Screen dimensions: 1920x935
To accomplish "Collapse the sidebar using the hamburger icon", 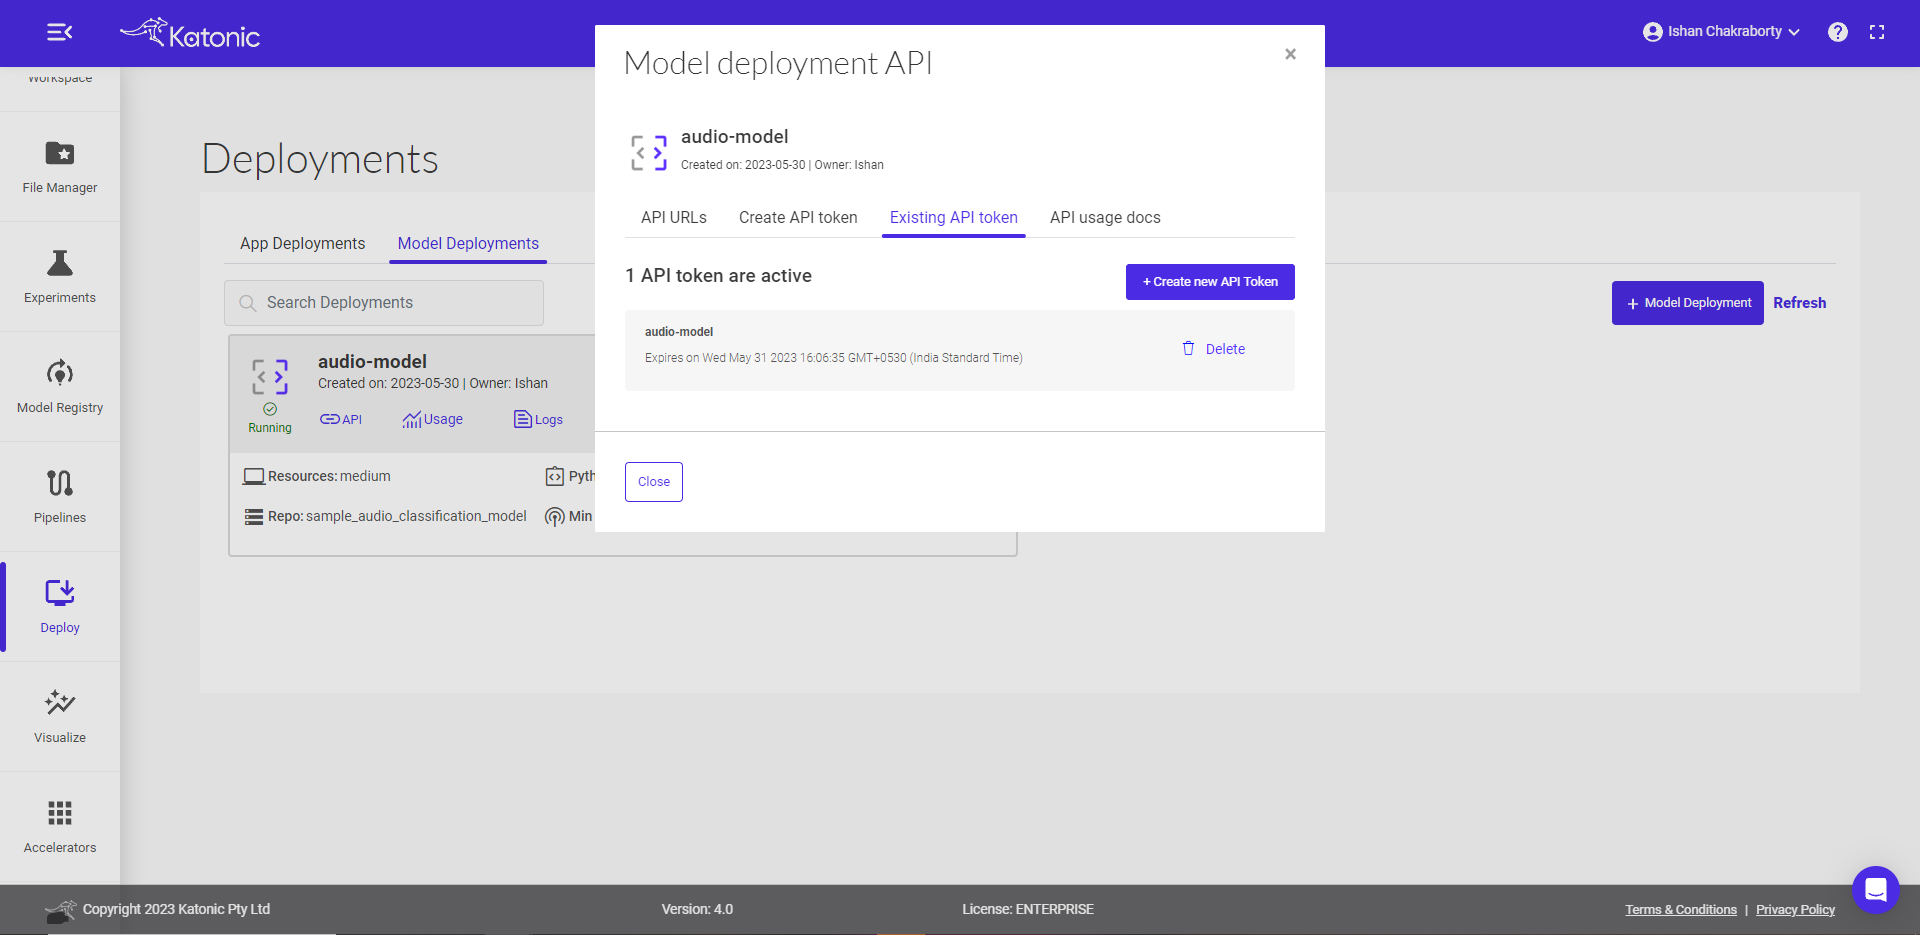I will 60,32.
